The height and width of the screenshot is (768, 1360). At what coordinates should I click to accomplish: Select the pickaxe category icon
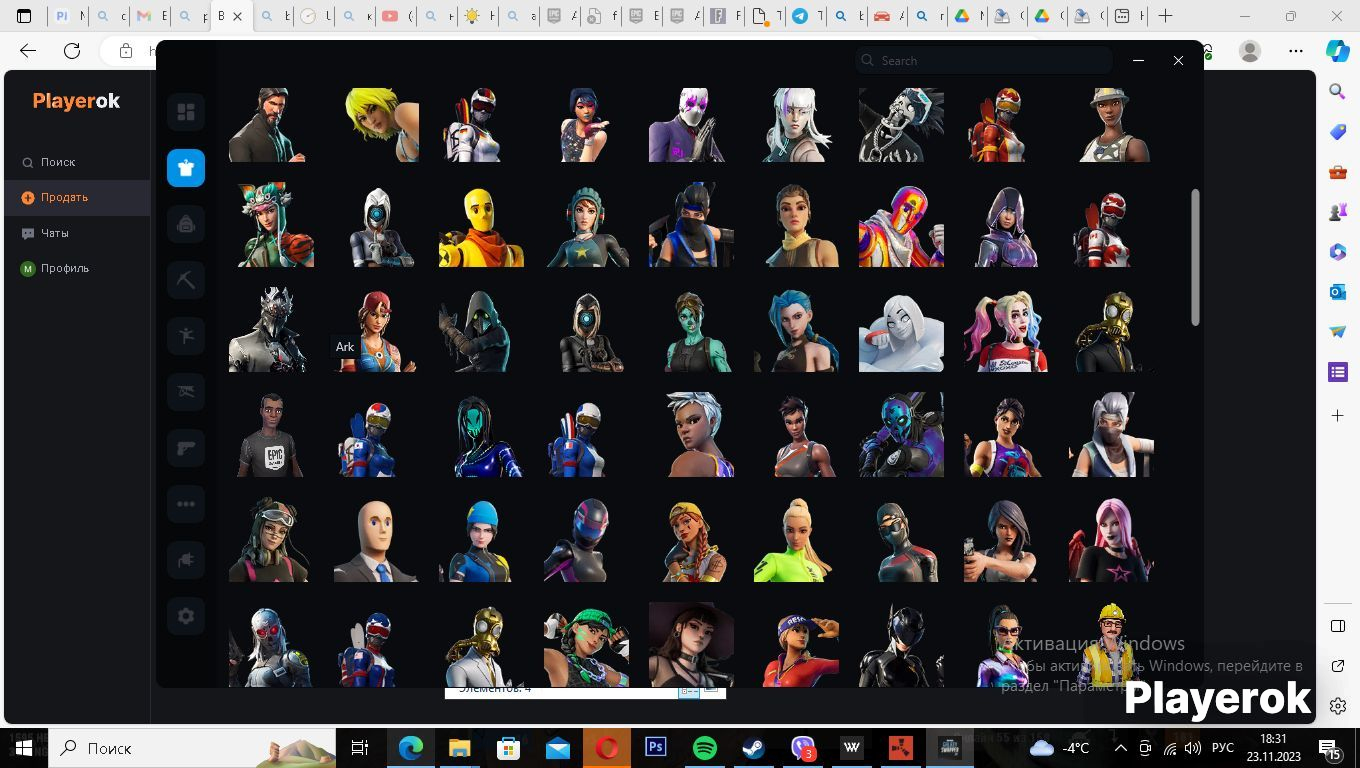(x=186, y=280)
